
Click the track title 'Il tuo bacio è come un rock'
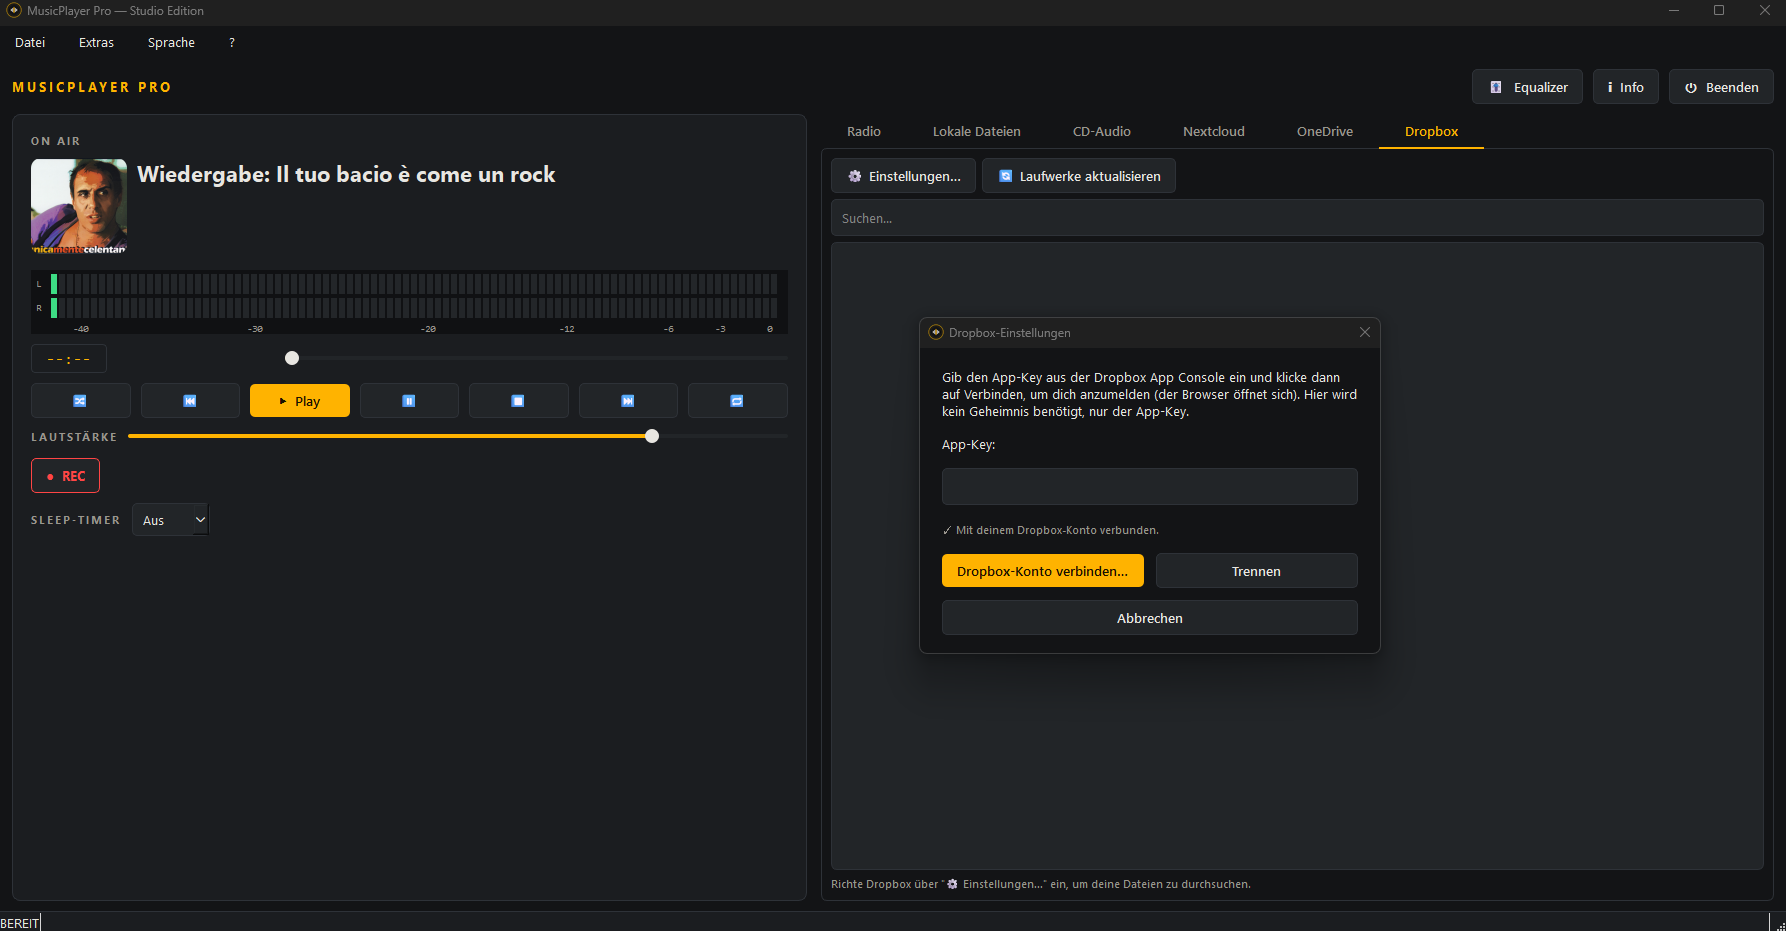416,175
